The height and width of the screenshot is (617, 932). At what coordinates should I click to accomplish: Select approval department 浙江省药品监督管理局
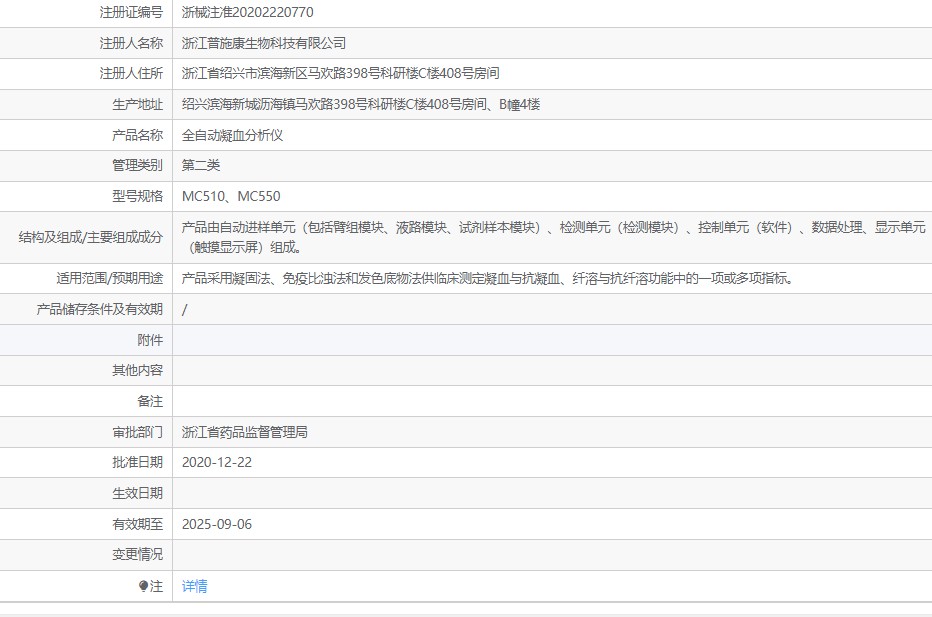pos(245,432)
